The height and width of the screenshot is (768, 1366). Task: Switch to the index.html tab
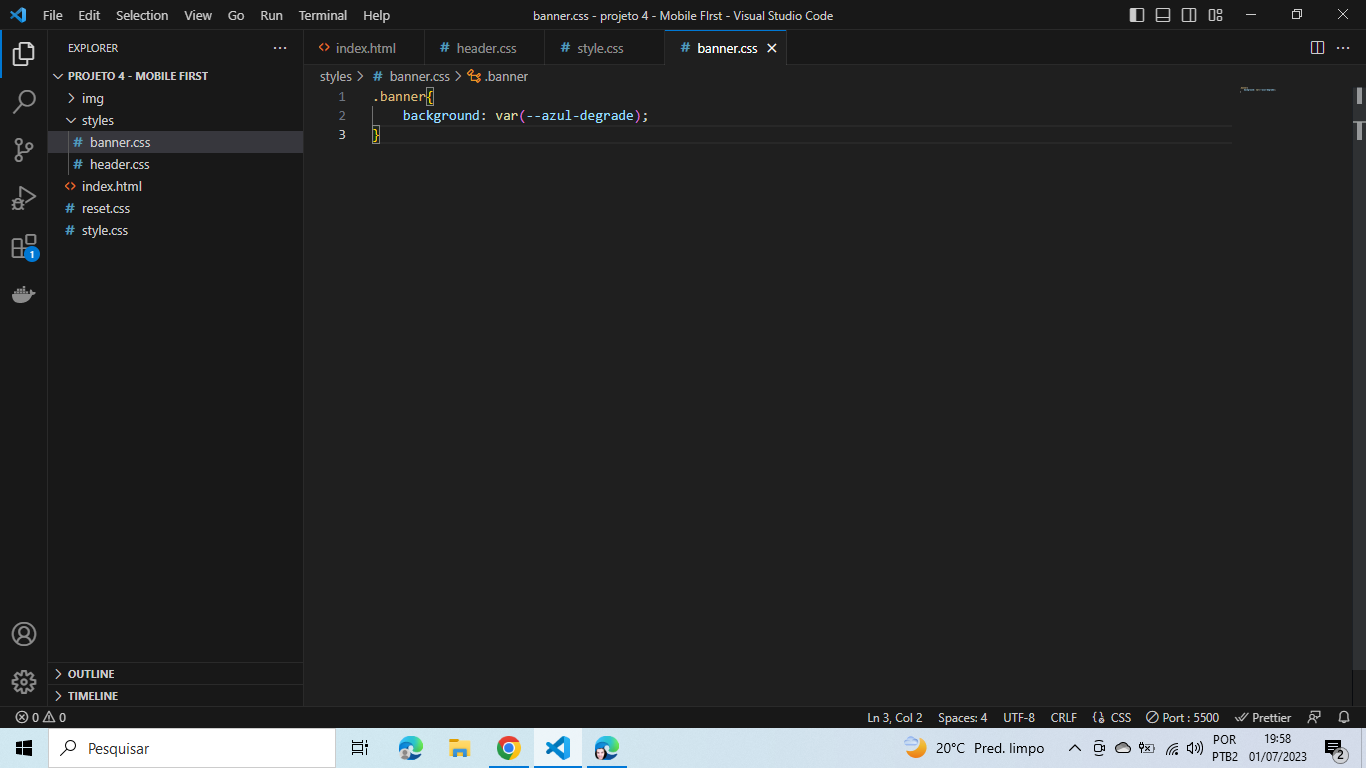click(364, 48)
